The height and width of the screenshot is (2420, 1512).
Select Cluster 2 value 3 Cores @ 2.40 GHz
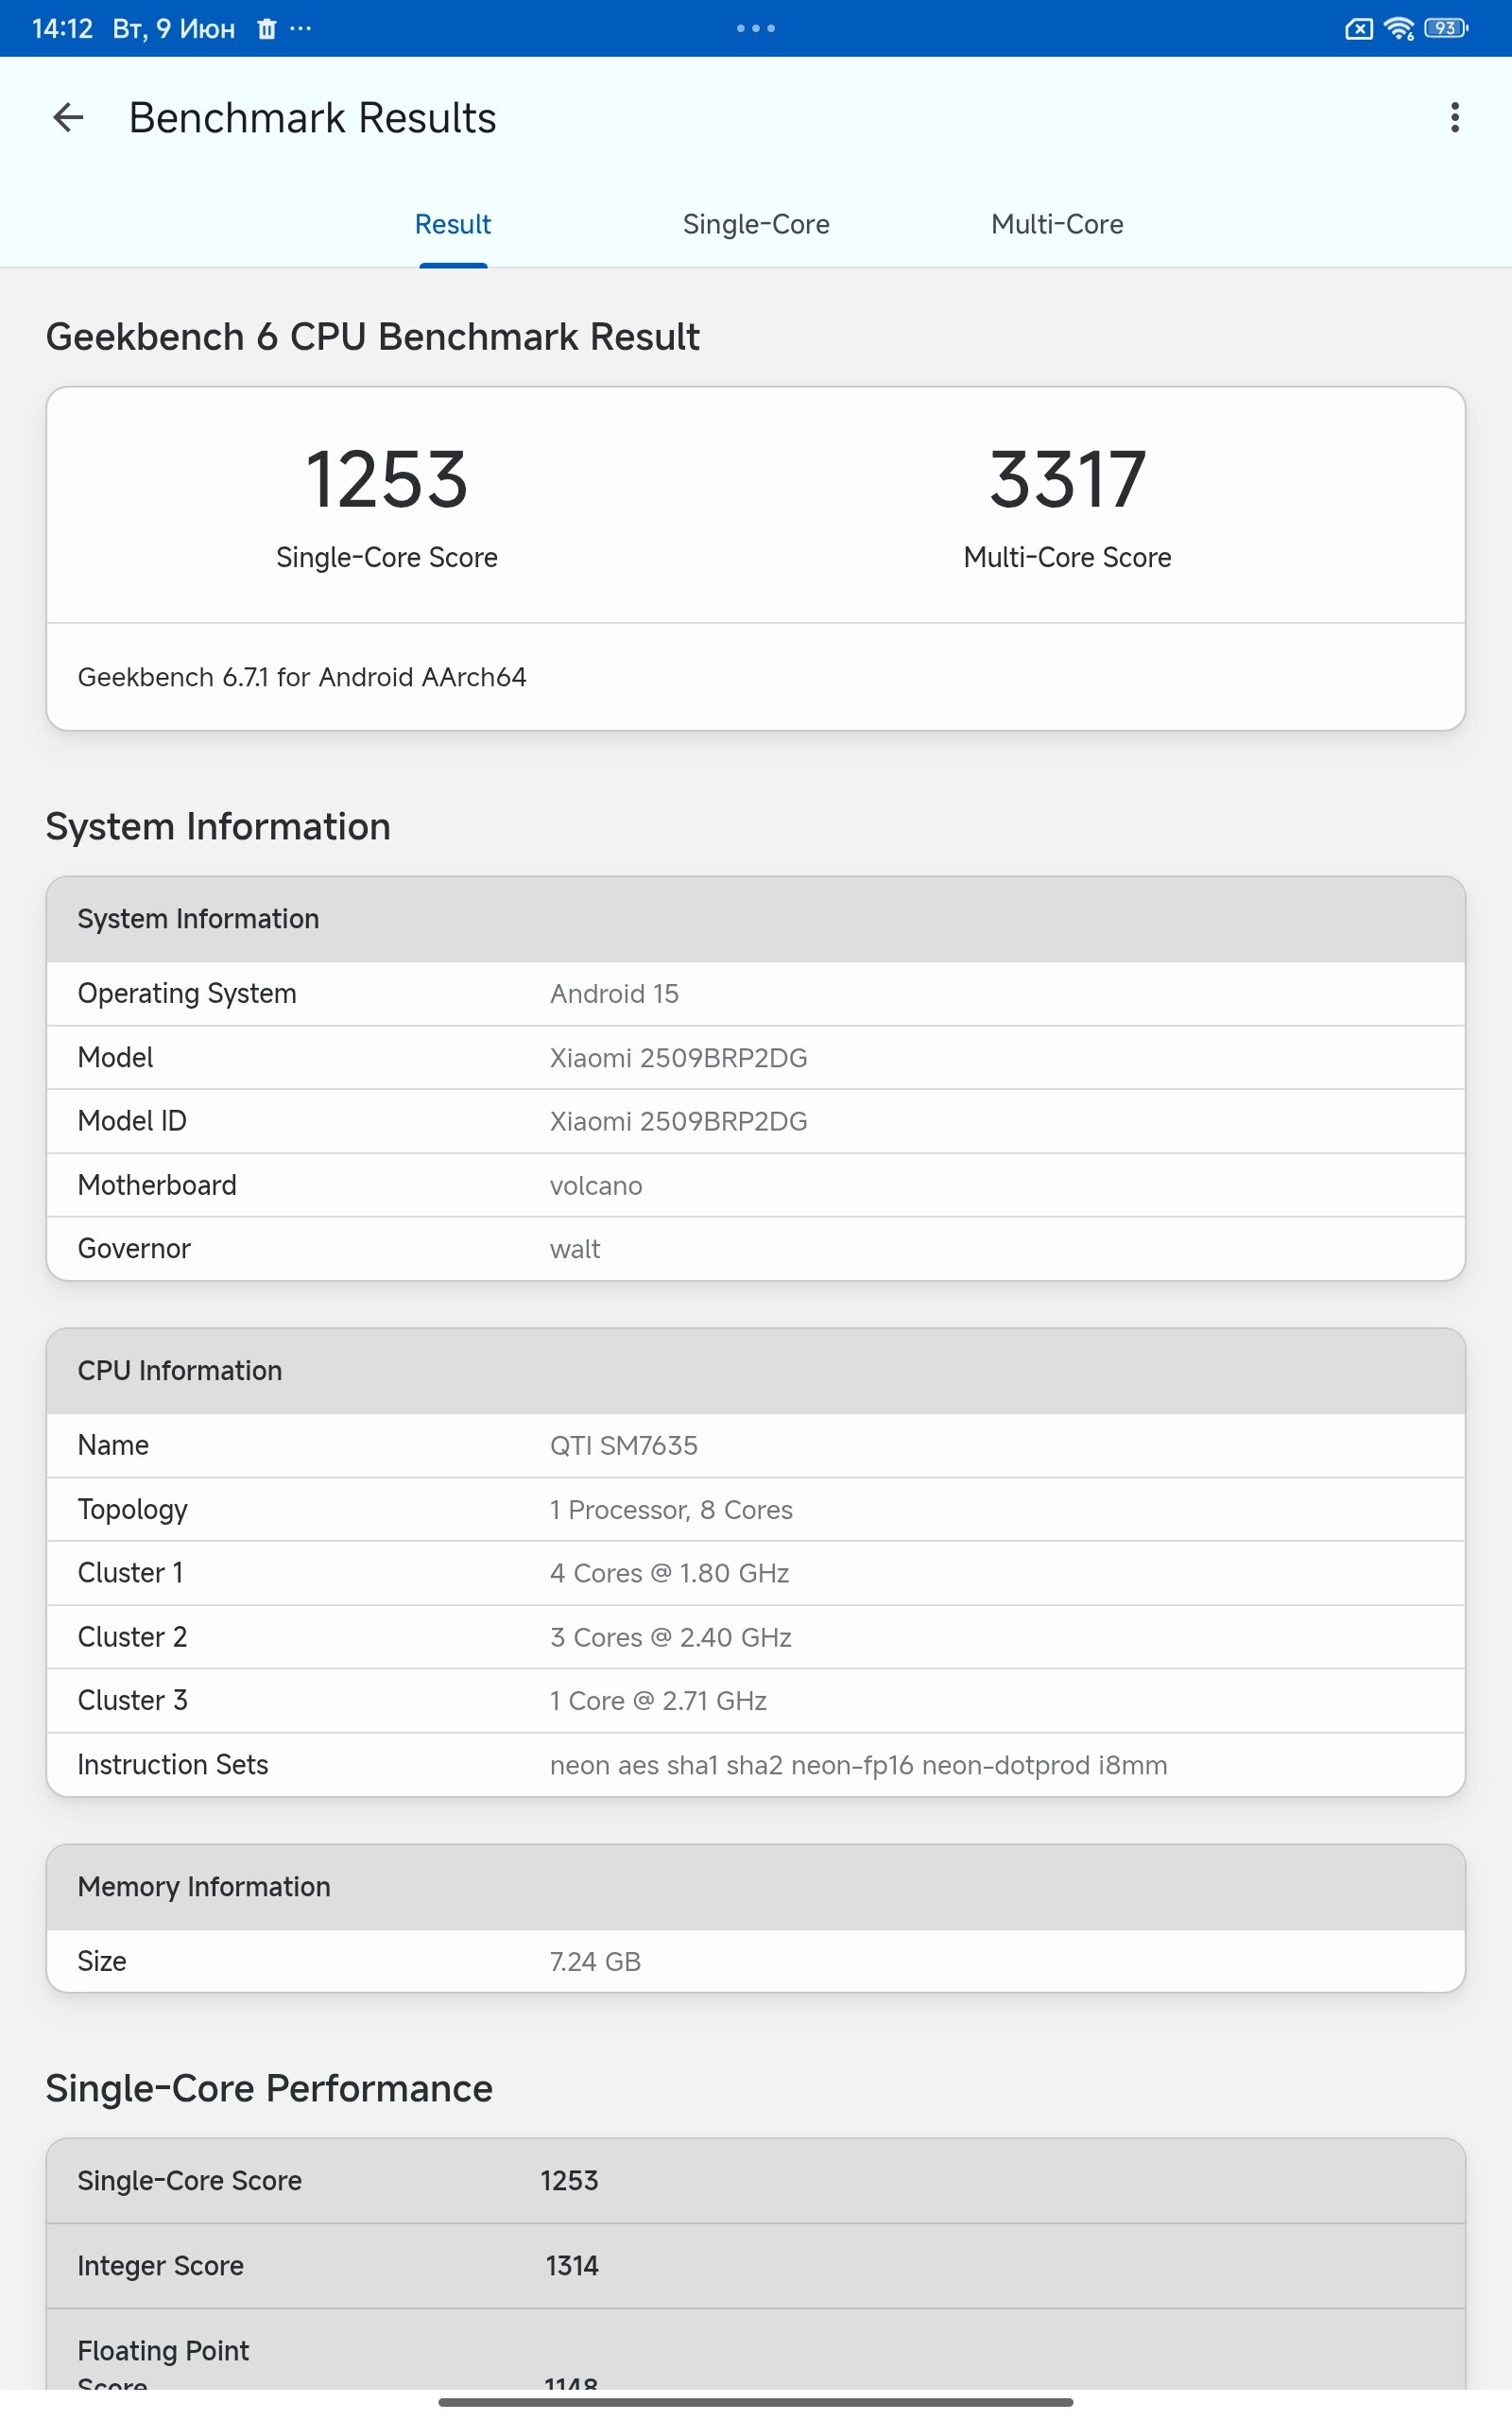(x=671, y=1637)
